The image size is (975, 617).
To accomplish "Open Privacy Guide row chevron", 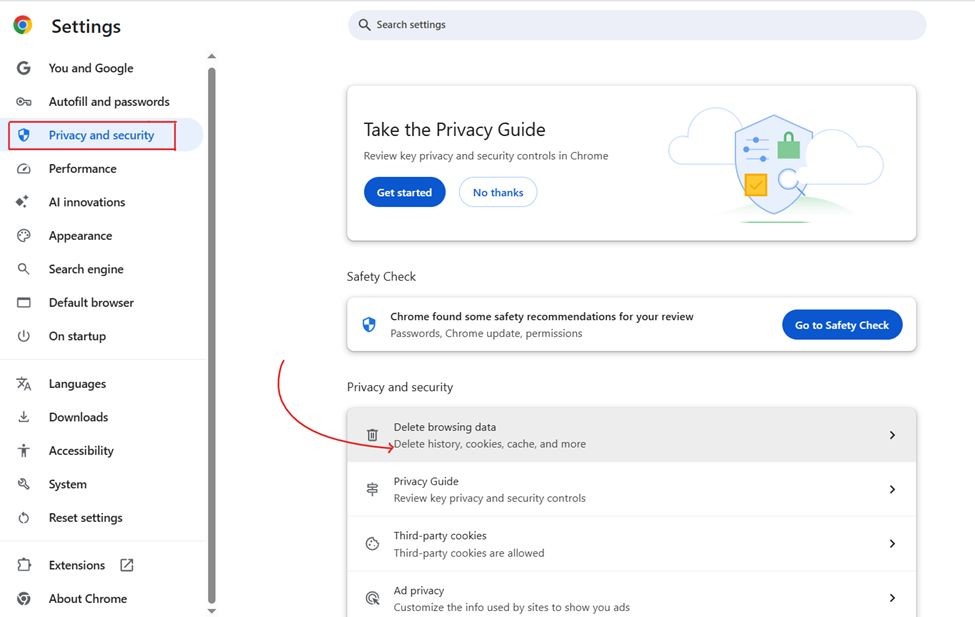I will (x=892, y=490).
